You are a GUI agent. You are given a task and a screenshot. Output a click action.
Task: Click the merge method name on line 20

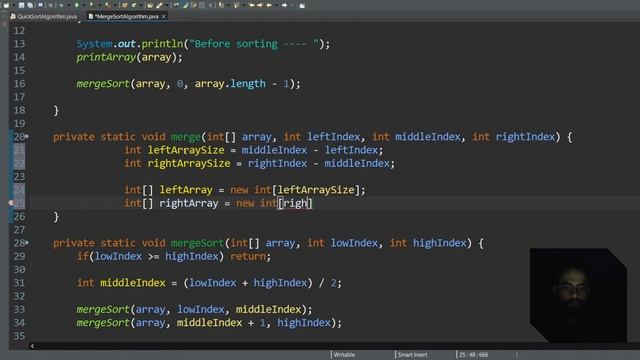[x=186, y=137]
